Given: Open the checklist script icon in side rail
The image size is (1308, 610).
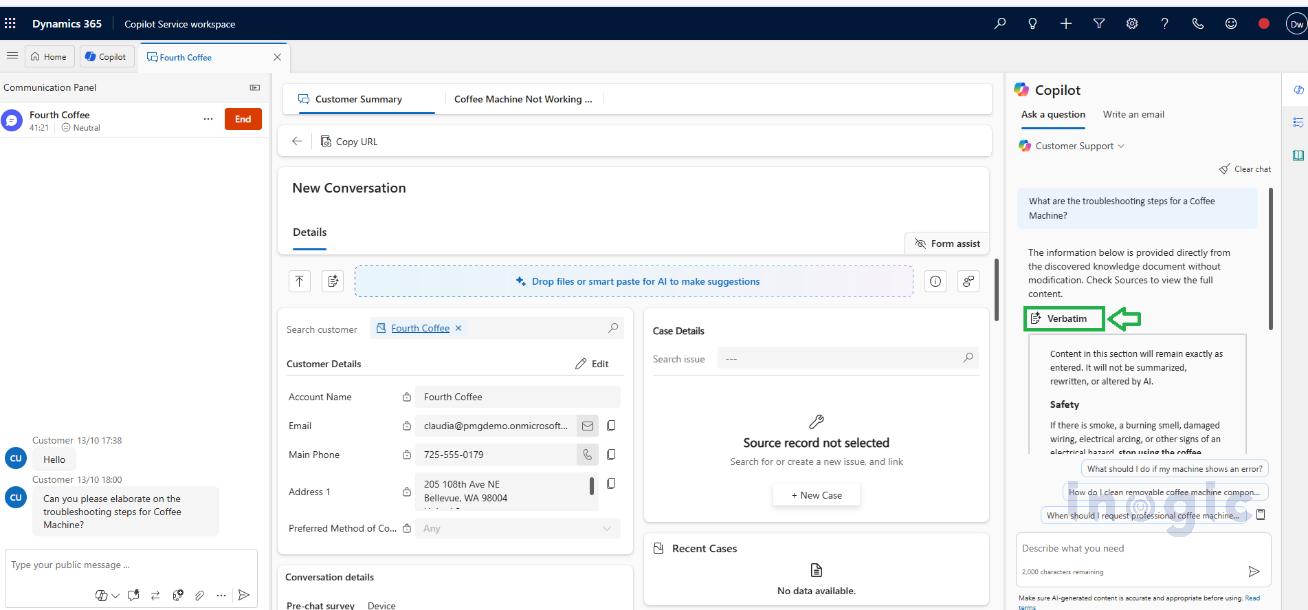Looking at the screenshot, I should point(1298,122).
